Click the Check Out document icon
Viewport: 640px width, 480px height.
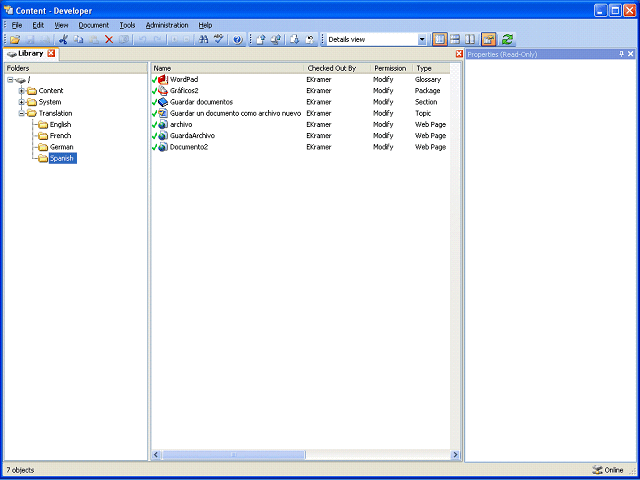pos(295,40)
